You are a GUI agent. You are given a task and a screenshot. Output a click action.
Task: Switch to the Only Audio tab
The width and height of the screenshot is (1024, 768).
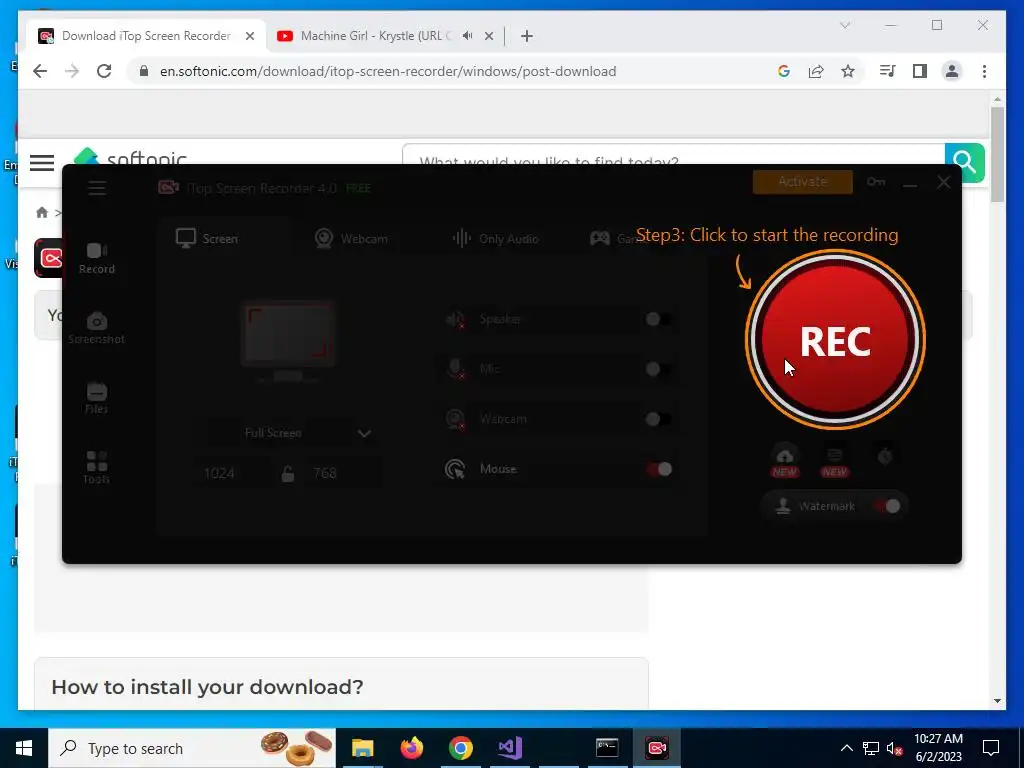click(x=496, y=238)
